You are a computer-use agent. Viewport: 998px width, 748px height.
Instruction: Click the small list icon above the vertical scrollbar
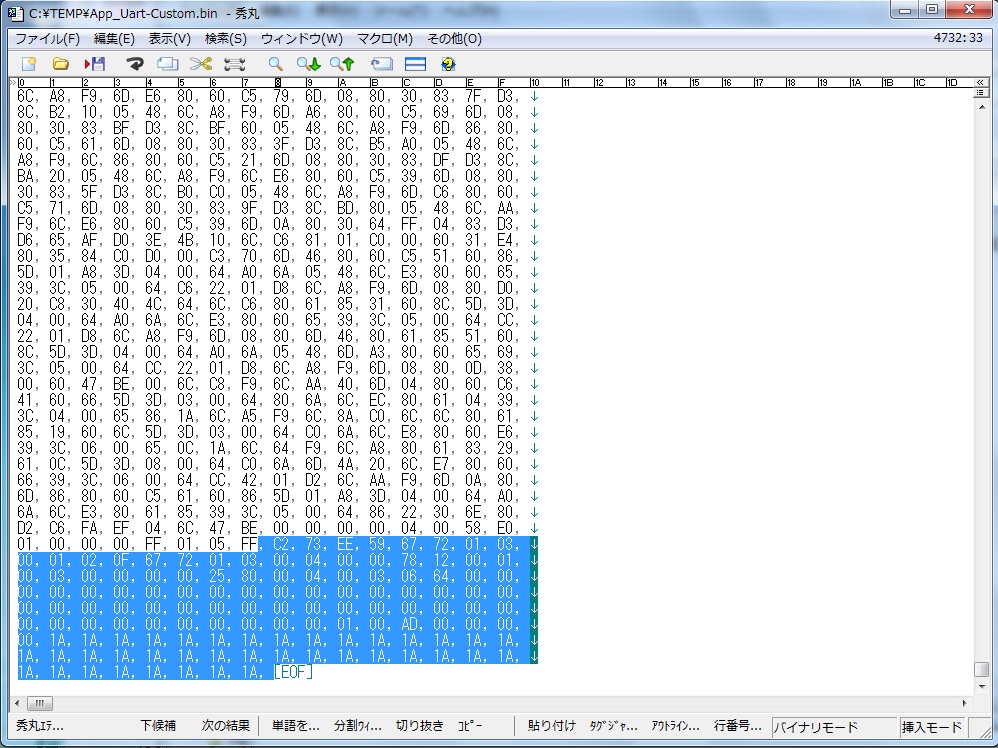pos(980,92)
